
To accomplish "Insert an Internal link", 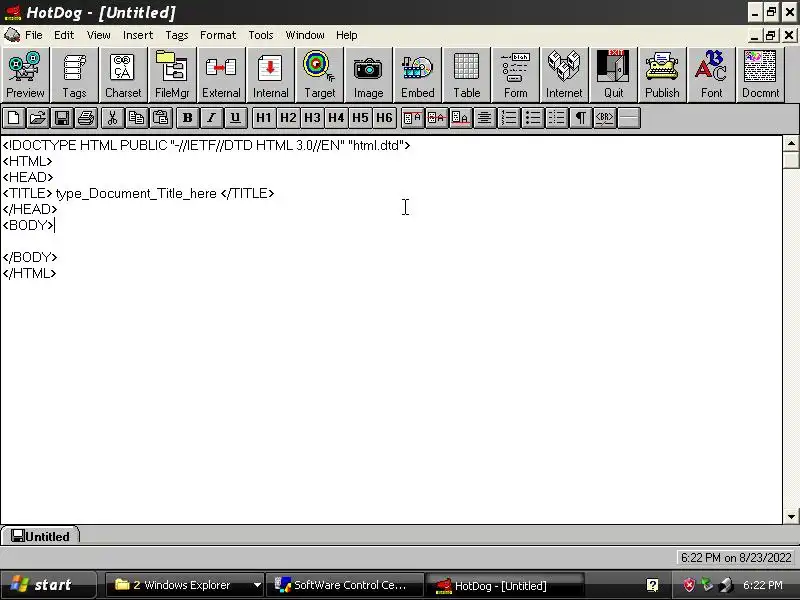I will (x=270, y=75).
